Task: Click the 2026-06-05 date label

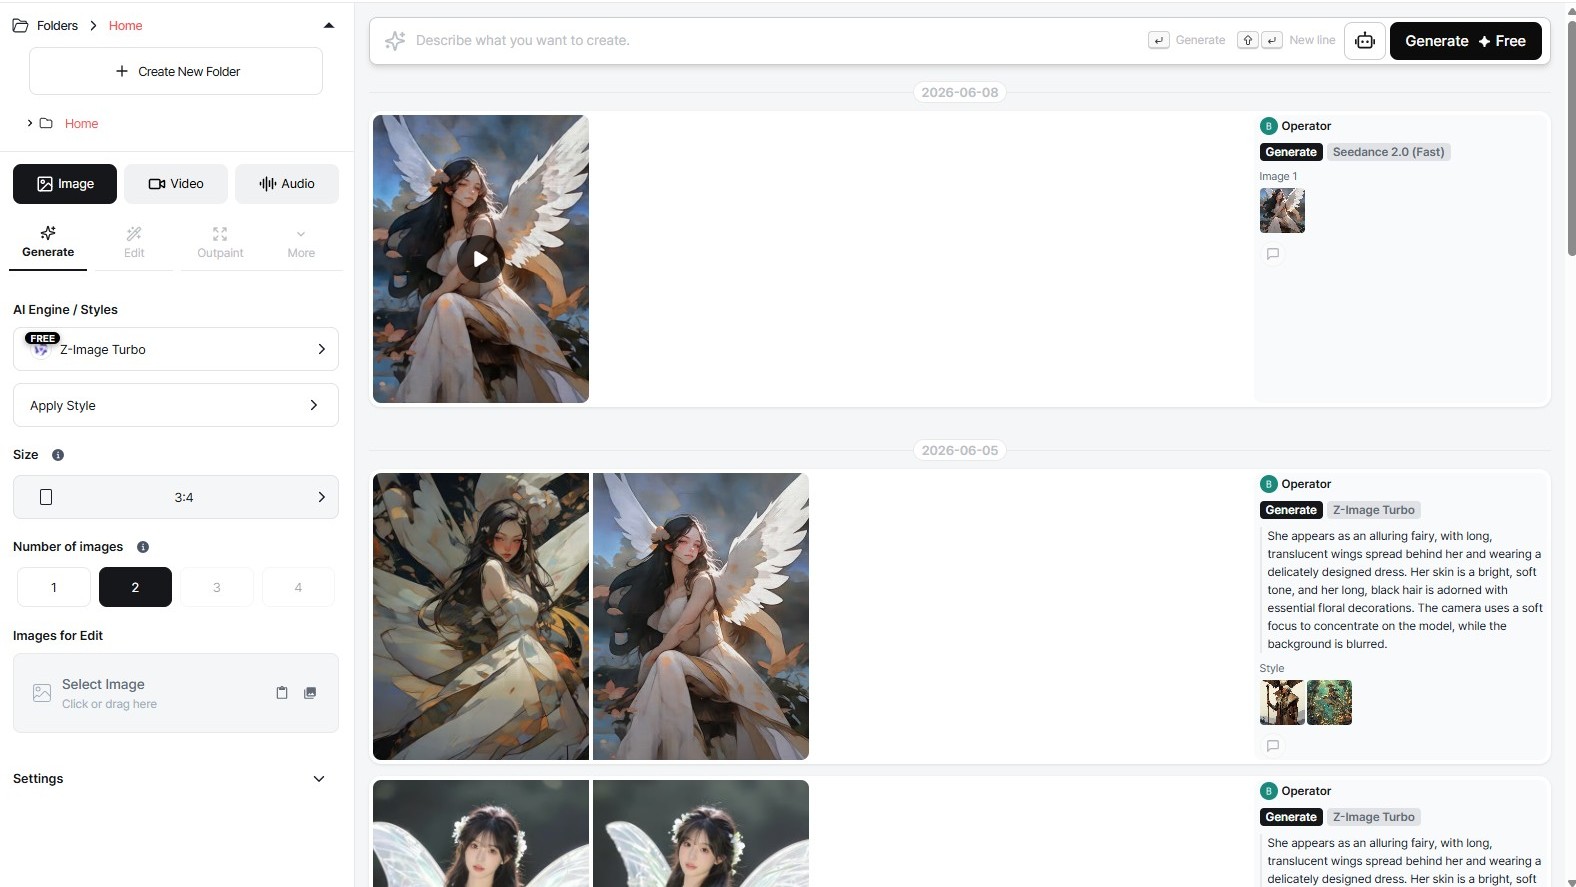Action: point(960,450)
